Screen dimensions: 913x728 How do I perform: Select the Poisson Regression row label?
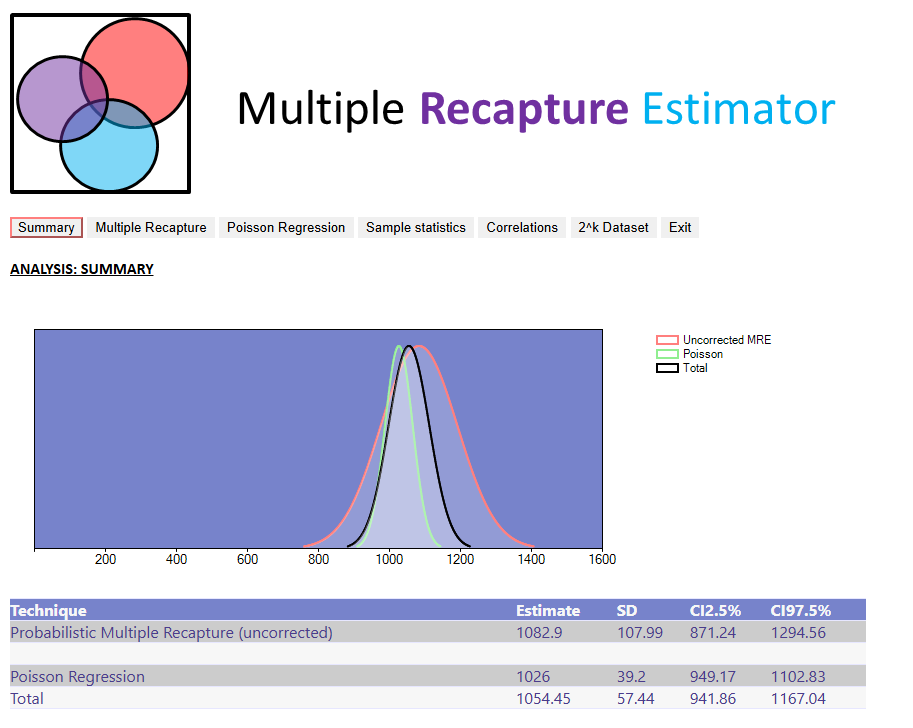coord(77,677)
